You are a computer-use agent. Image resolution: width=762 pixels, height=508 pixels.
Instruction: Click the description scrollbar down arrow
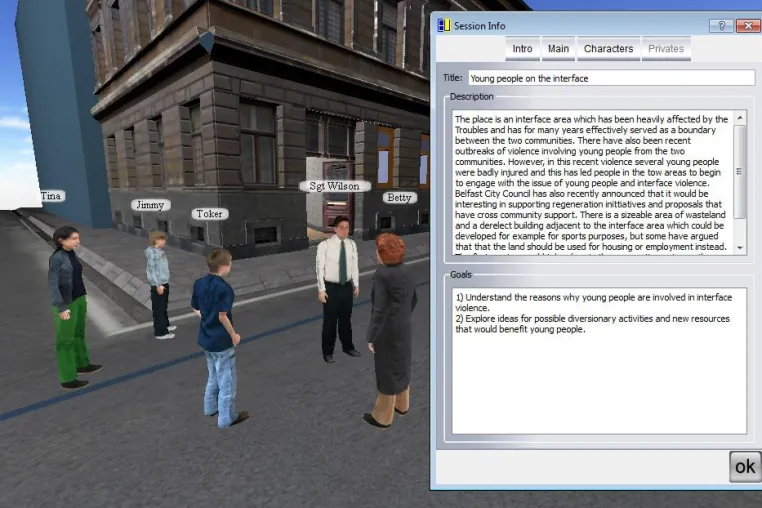(x=740, y=247)
